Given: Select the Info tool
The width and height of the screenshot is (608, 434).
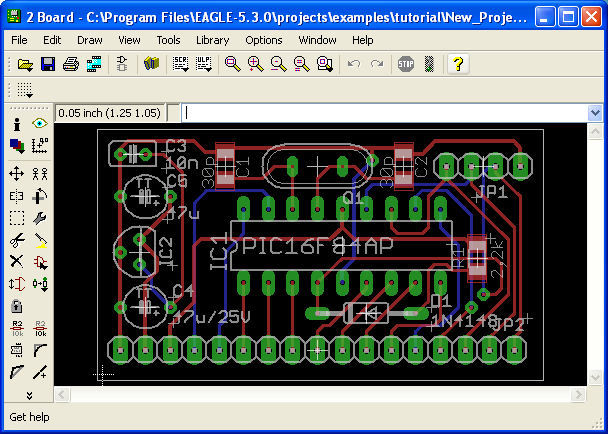Looking at the screenshot, I should 17,124.
